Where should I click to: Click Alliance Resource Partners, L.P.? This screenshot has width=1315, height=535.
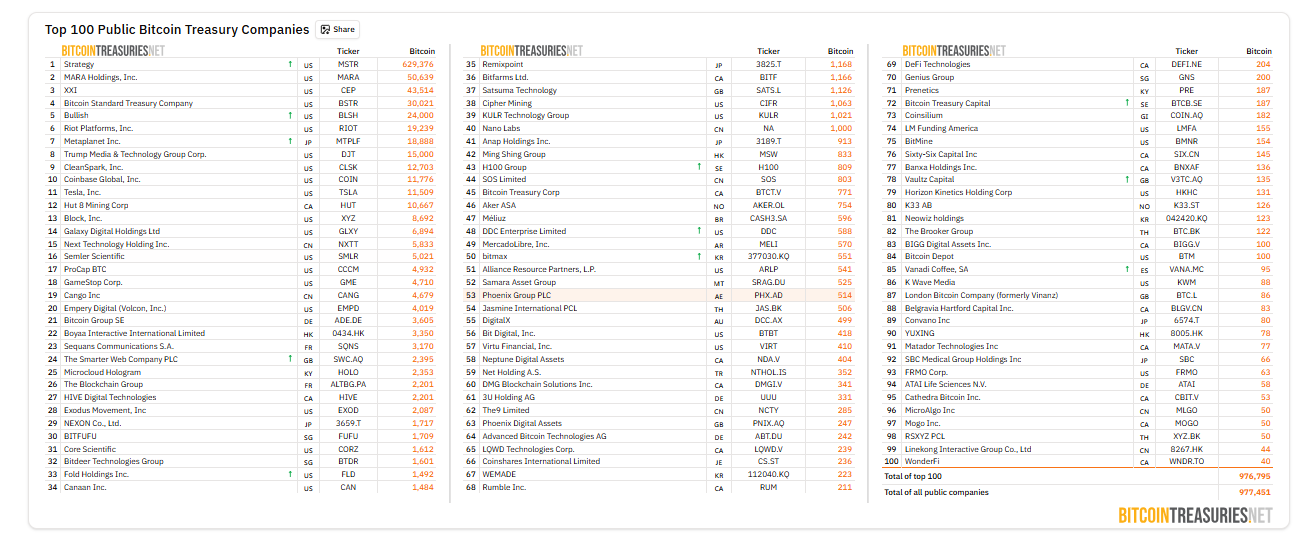coord(539,269)
